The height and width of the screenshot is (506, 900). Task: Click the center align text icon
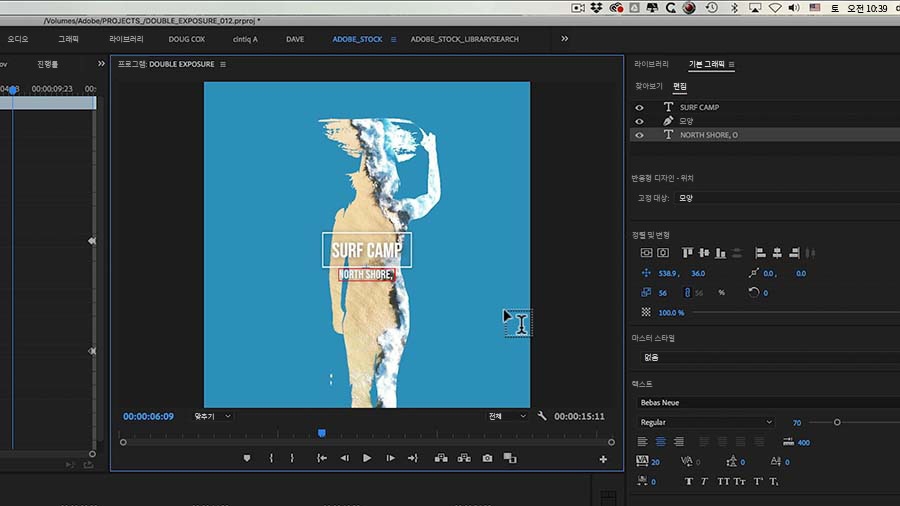coord(660,442)
